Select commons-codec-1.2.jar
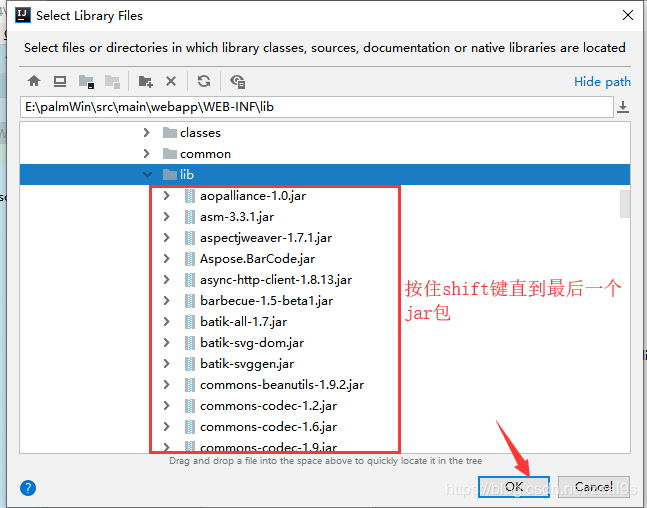Image resolution: width=647 pixels, height=508 pixels. pos(269,406)
